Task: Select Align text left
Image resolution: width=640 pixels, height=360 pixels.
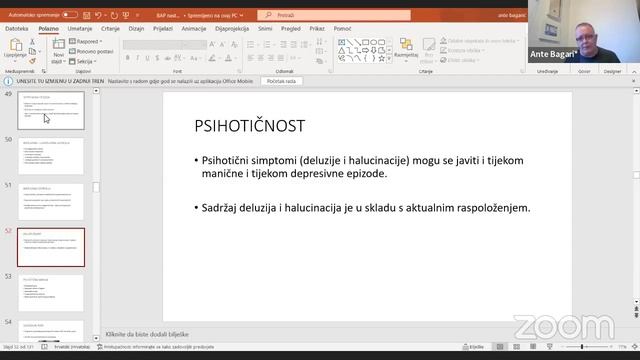Action: tap(250, 58)
